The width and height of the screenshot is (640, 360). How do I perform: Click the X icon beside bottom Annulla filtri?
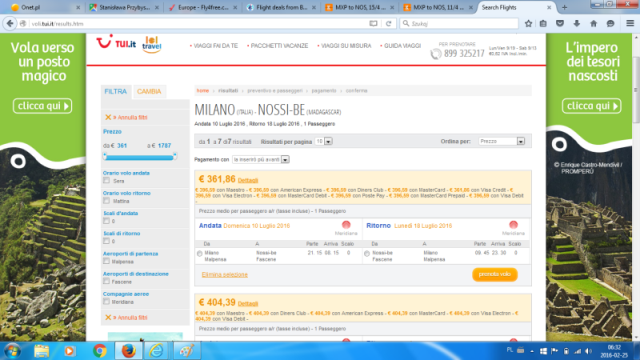click(108, 318)
